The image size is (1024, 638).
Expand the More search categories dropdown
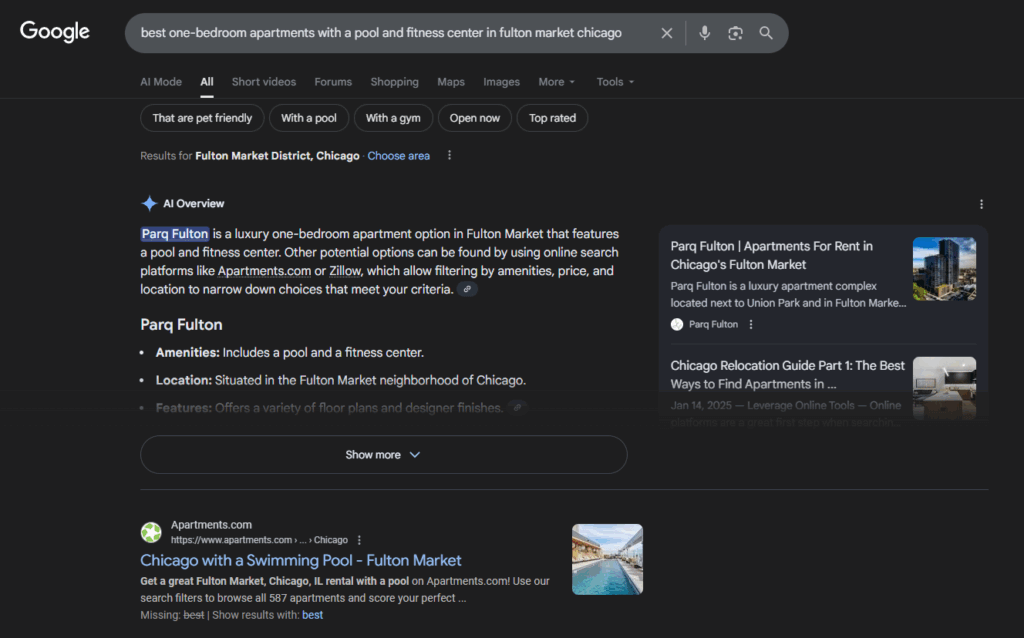(557, 82)
